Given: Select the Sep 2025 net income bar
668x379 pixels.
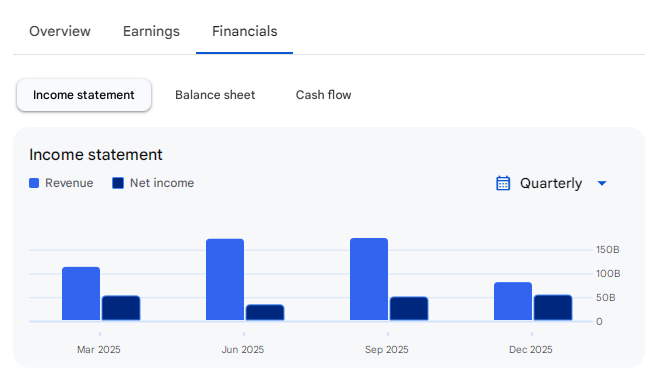Looking at the screenshot, I should [409, 308].
